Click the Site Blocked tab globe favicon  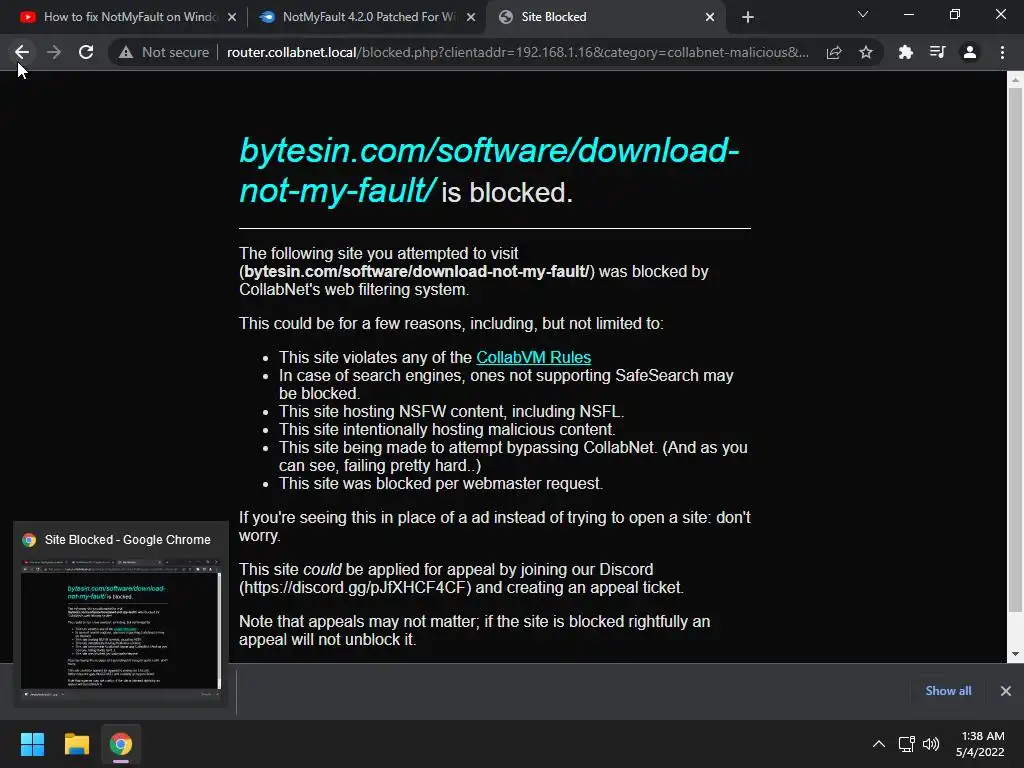tap(505, 17)
